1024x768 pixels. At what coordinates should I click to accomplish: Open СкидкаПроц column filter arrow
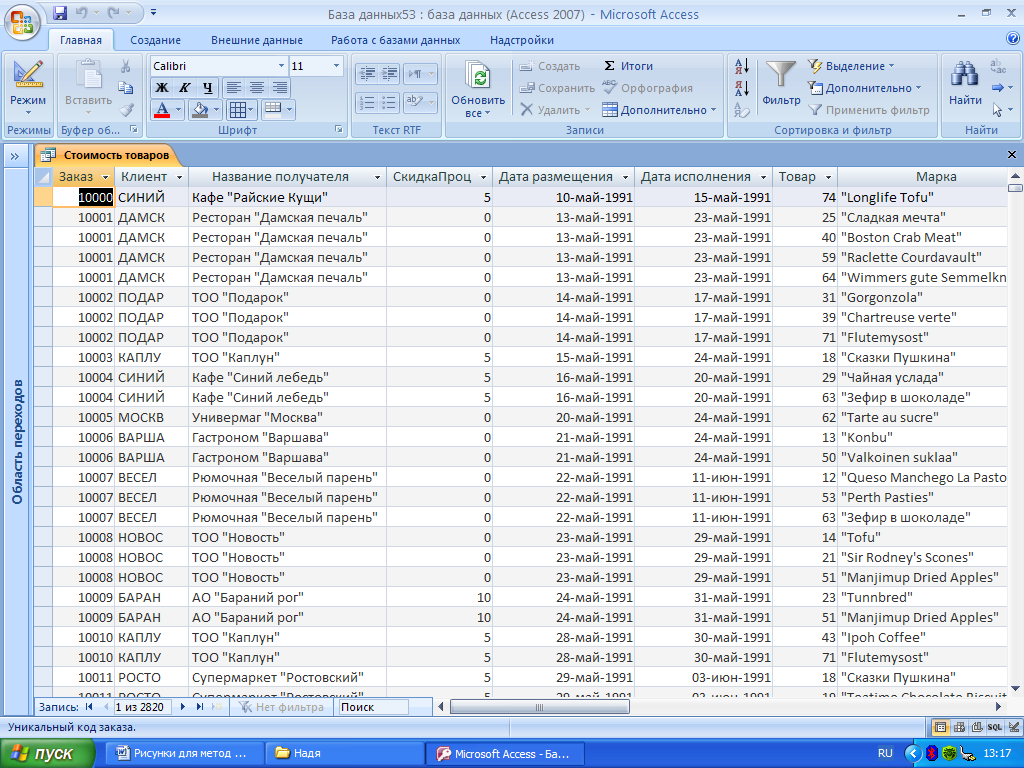click(x=483, y=177)
